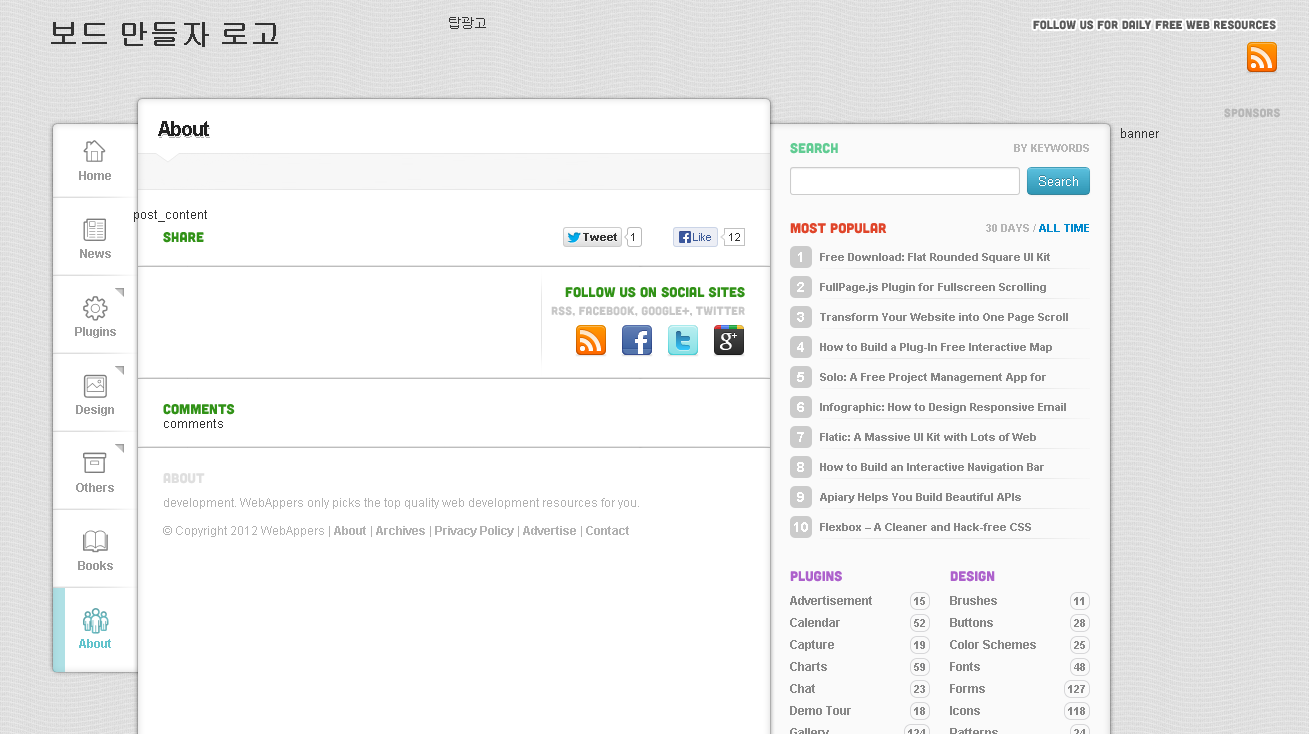Click the blue Search button
1309x734 pixels.
[x=1058, y=181]
